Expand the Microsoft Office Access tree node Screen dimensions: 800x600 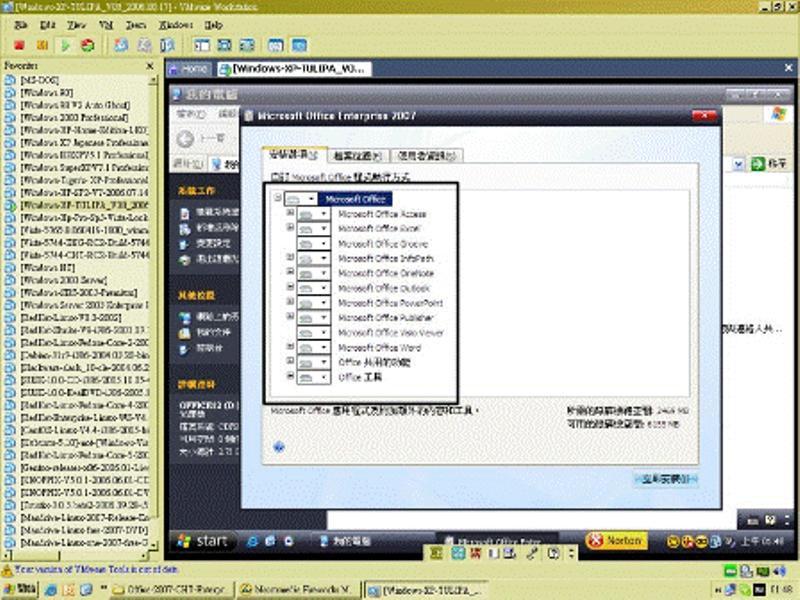pyautogui.click(x=290, y=212)
